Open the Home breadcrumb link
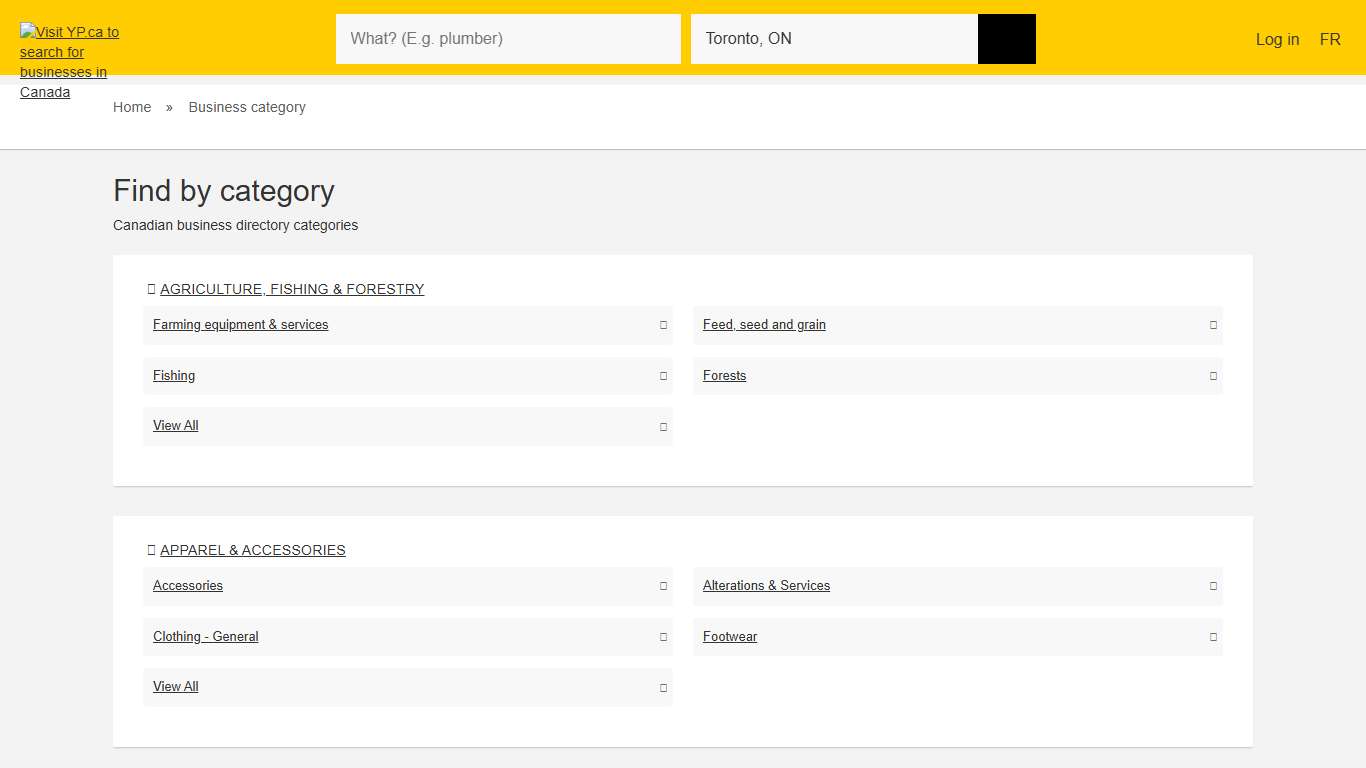The image size is (1366, 768). [x=132, y=107]
